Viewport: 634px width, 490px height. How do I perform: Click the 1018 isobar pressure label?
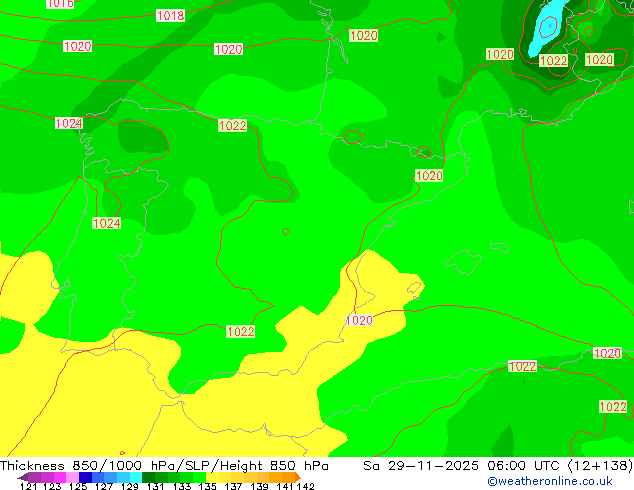170,16
